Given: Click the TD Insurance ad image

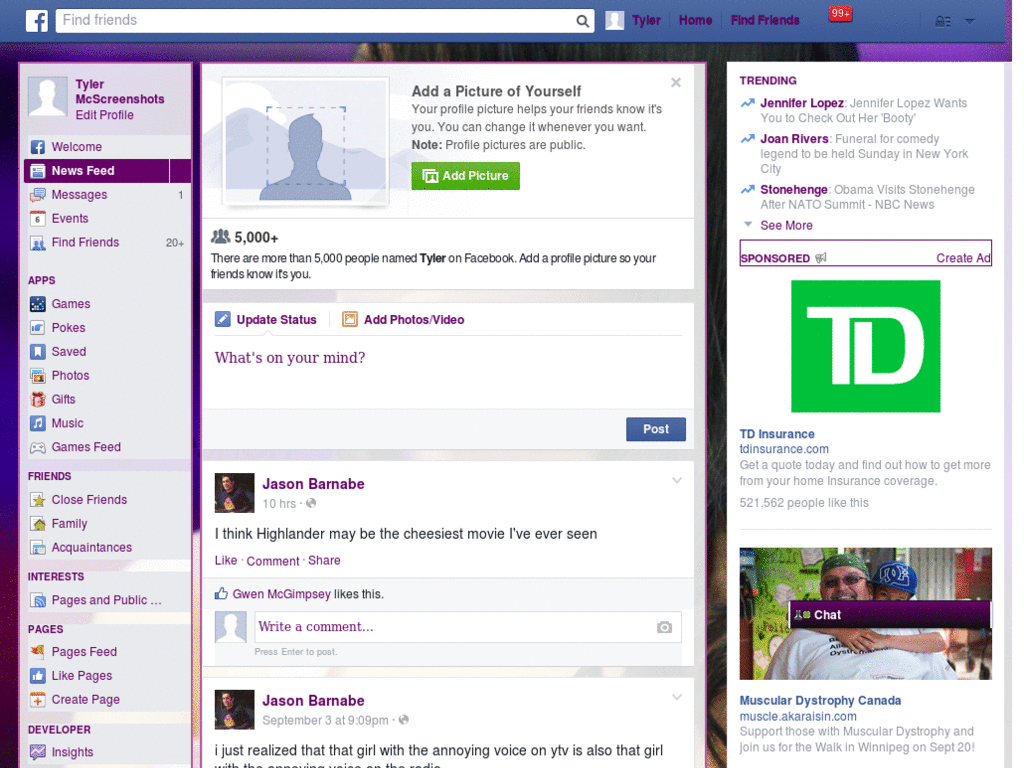Looking at the screenshot, I should [865, 346].
